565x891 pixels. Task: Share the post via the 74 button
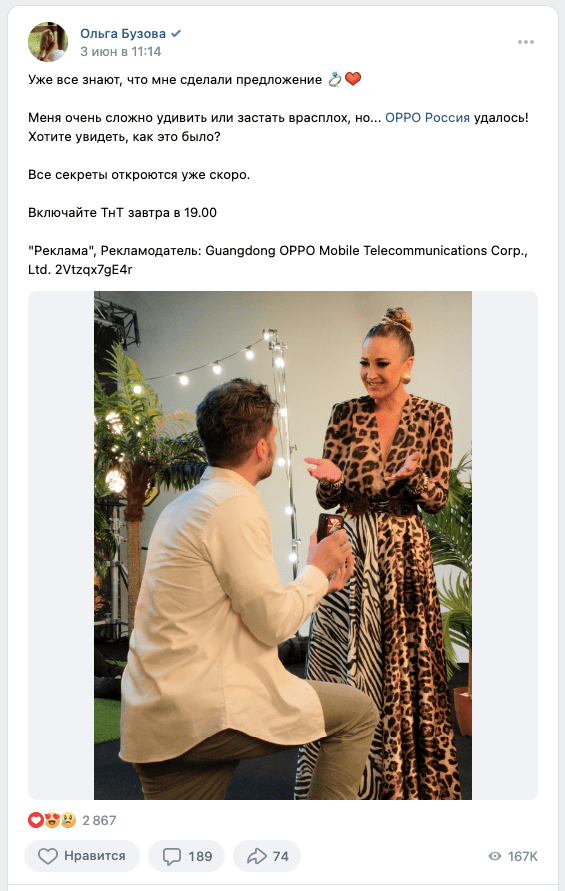coord(267,856)
